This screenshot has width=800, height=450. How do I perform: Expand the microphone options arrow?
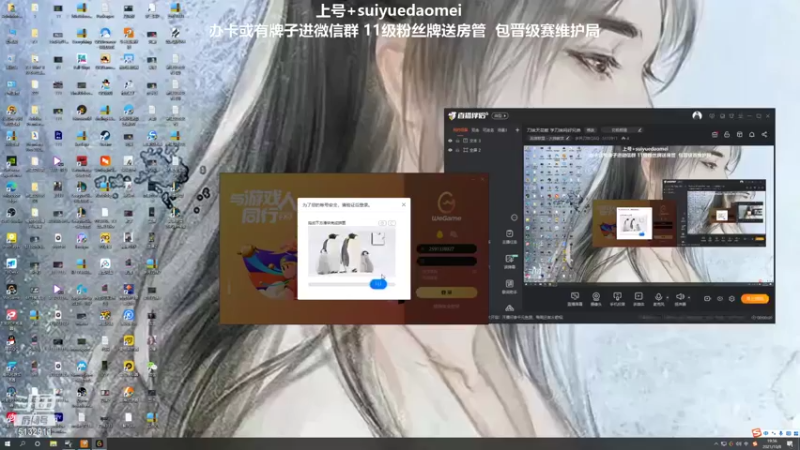pyautogui.click(x=667, y=297)
